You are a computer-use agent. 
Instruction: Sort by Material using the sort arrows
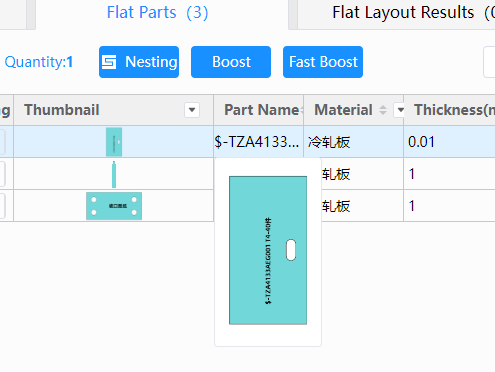[383, 110]
